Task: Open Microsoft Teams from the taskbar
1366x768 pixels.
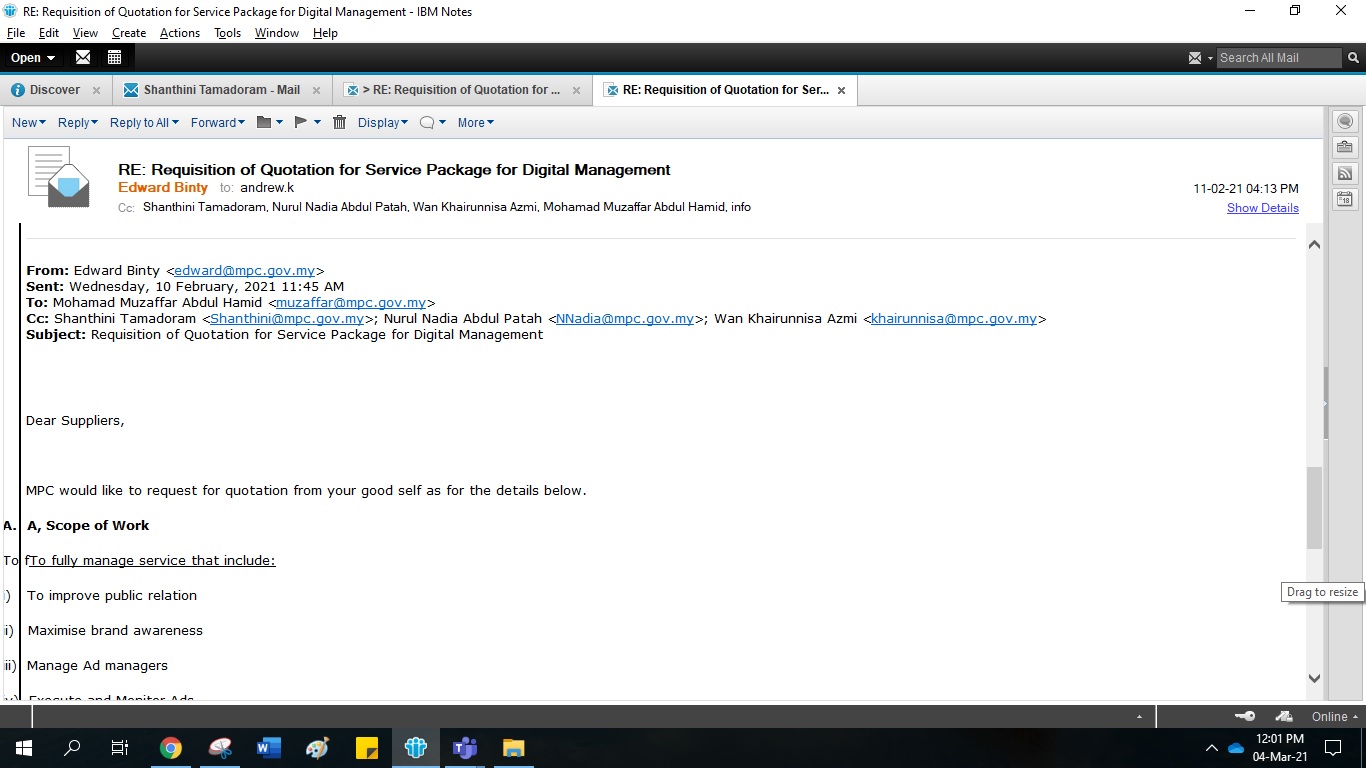Action: (x=465, y=747)
